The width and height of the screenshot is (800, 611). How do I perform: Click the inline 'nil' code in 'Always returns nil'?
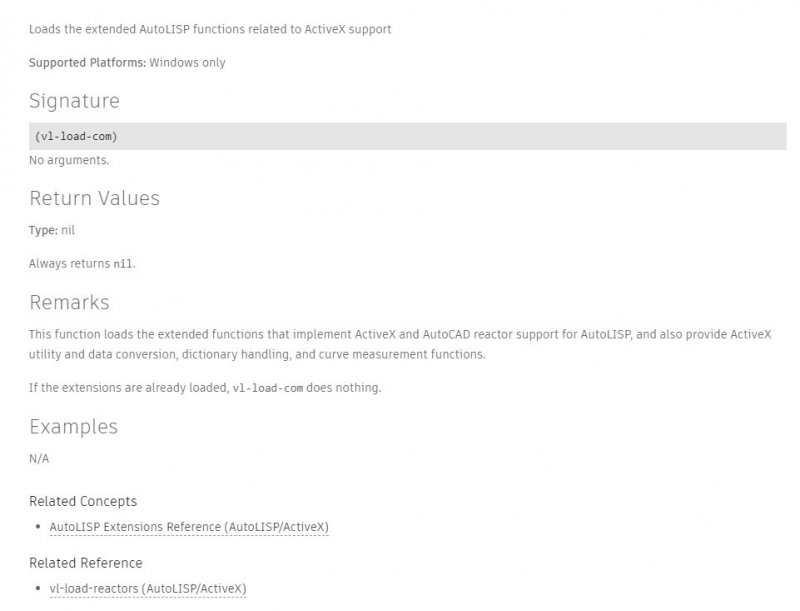click(122, 264)
